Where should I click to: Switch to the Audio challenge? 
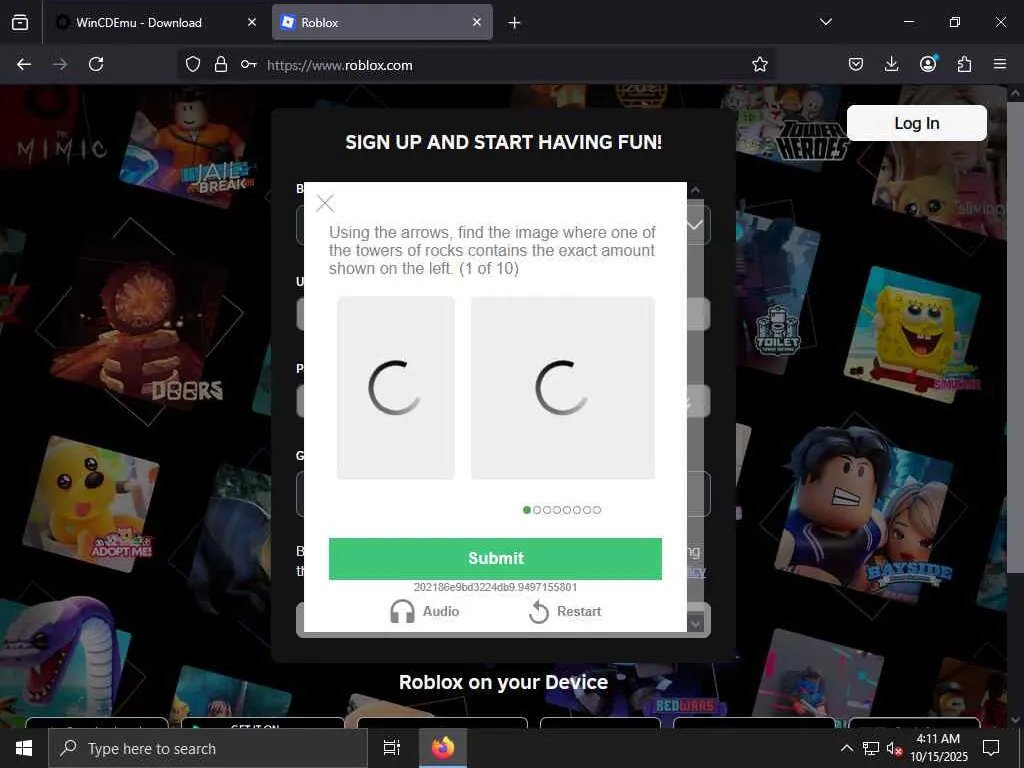coord(424,612)
